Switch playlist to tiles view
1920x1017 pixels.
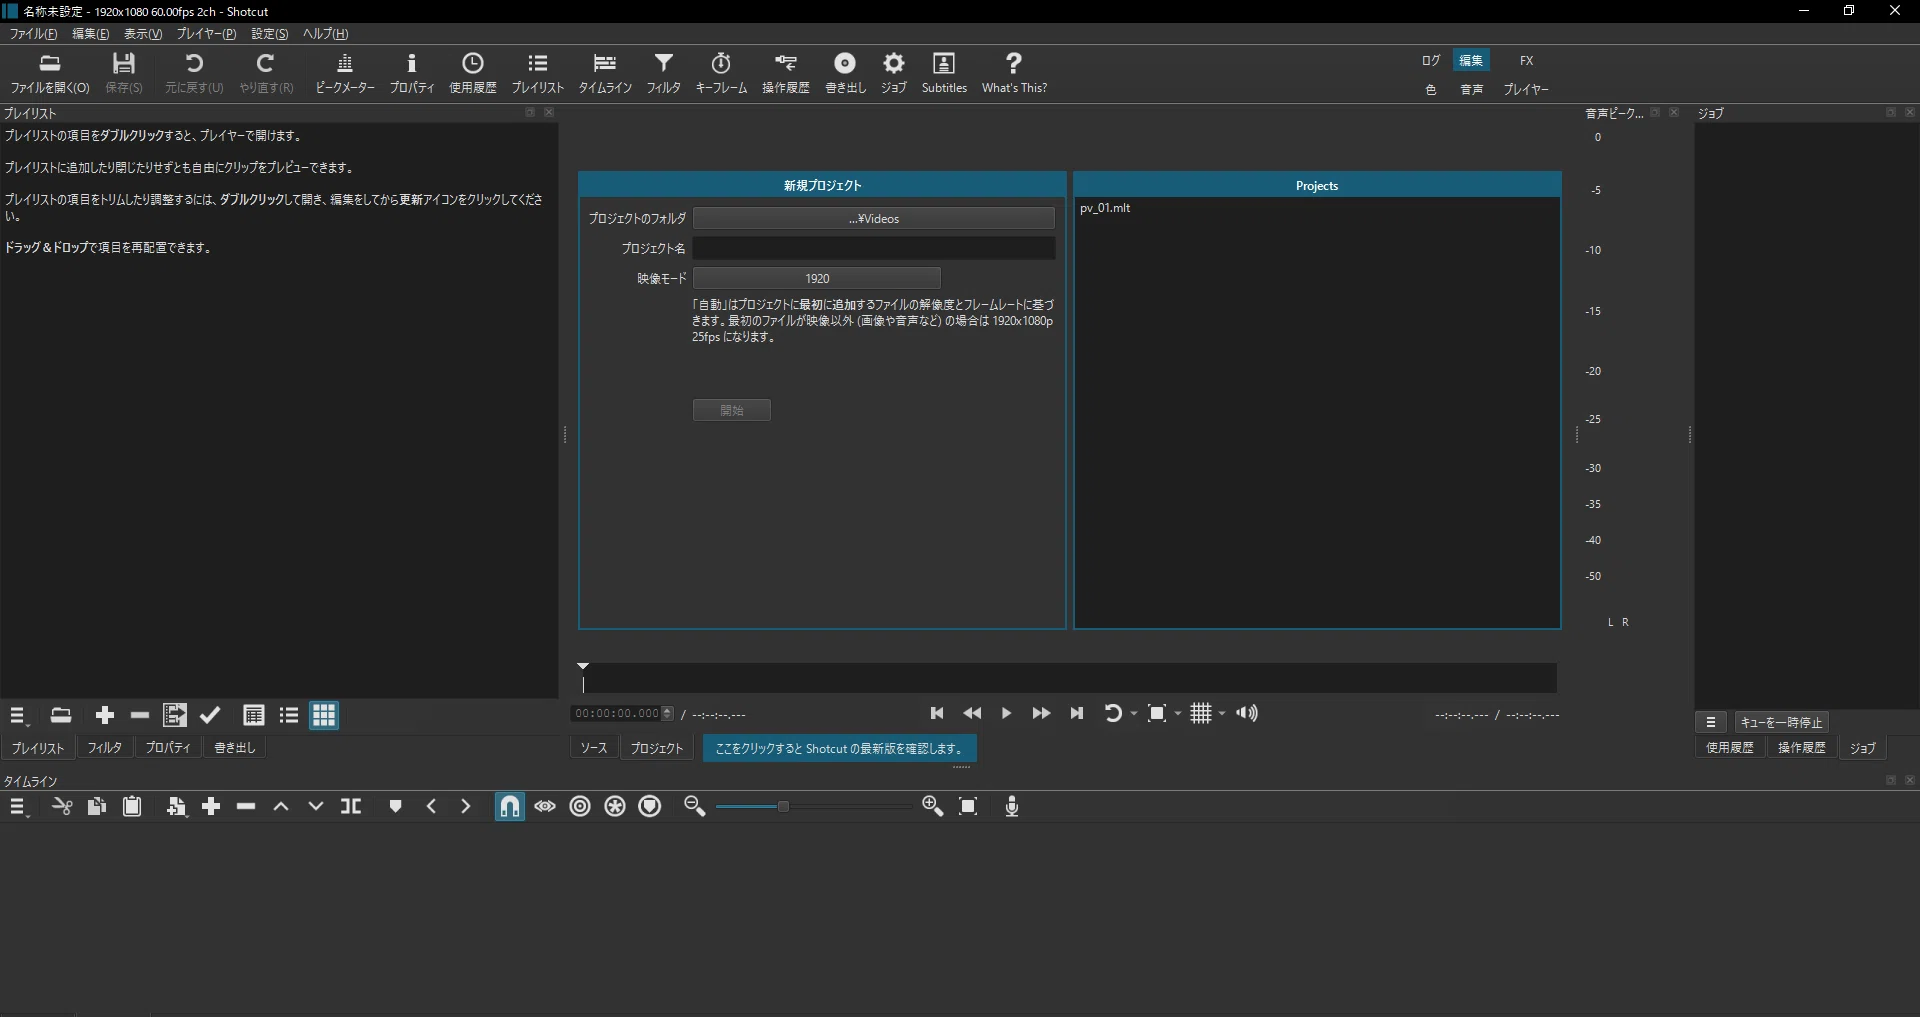289,715
